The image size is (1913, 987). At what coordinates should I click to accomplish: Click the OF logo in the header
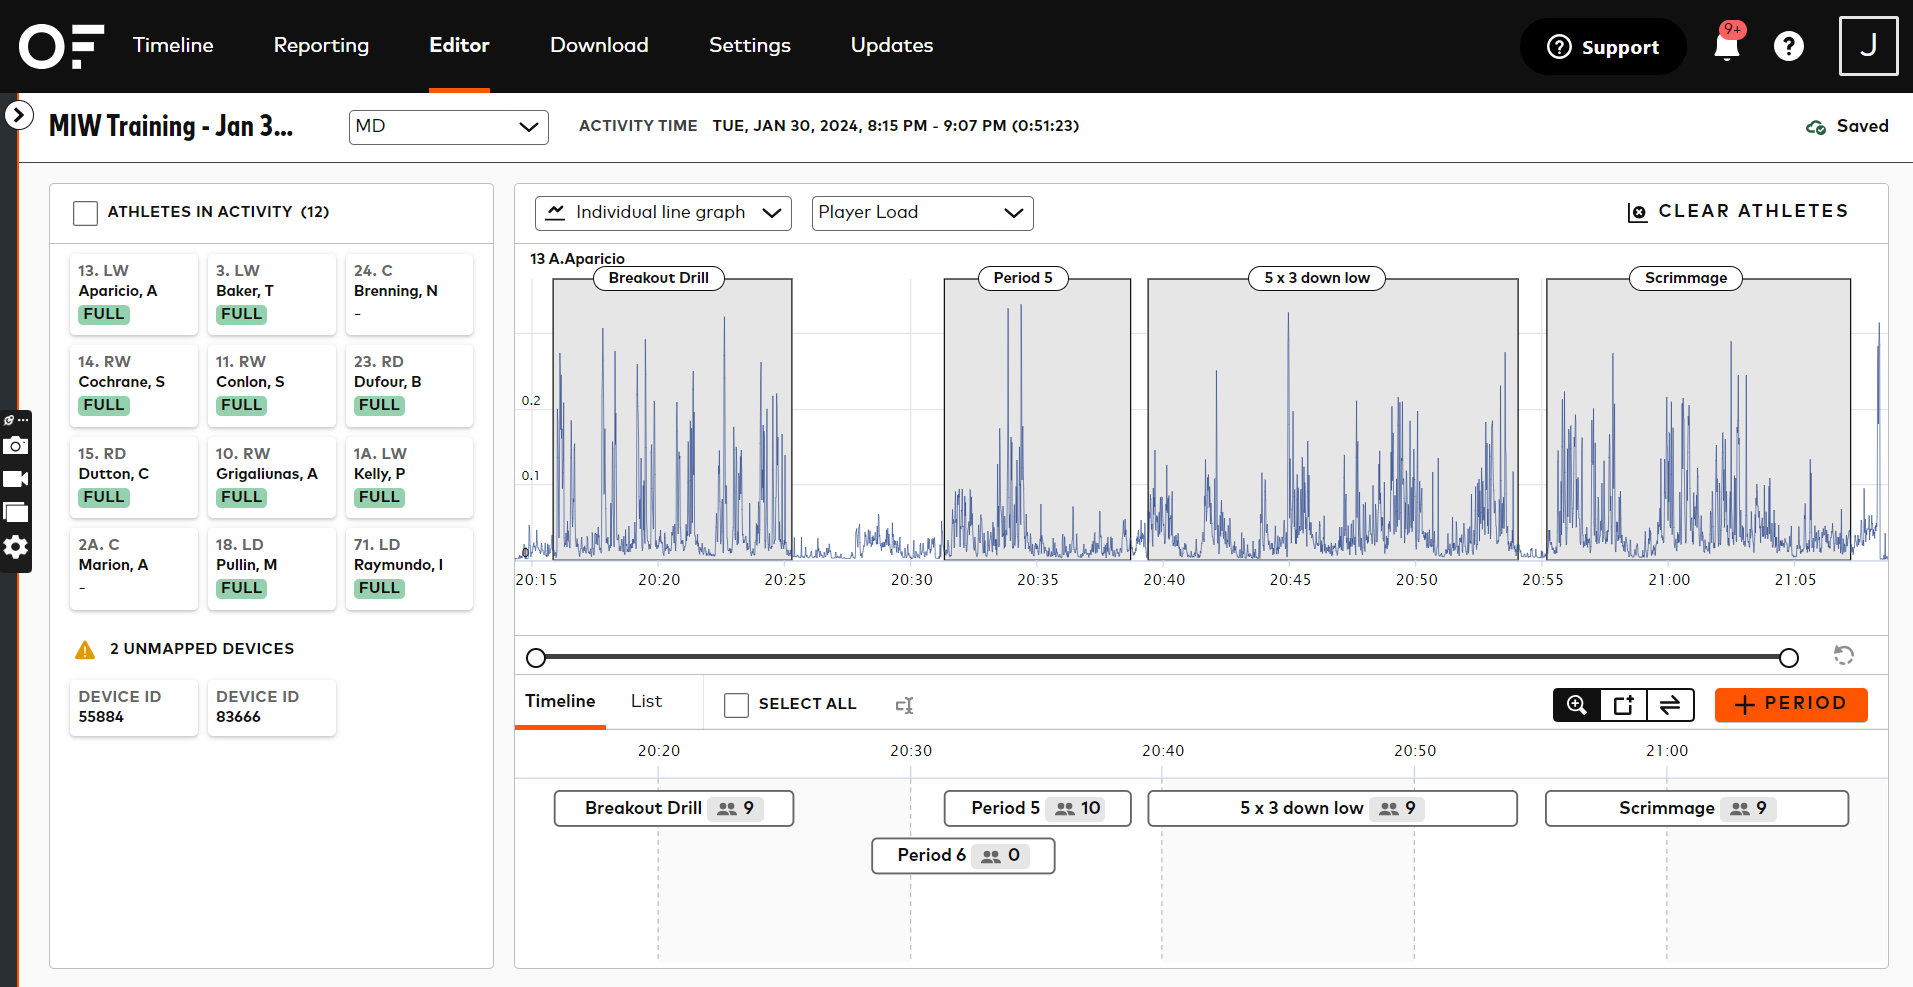click(61, 46)
